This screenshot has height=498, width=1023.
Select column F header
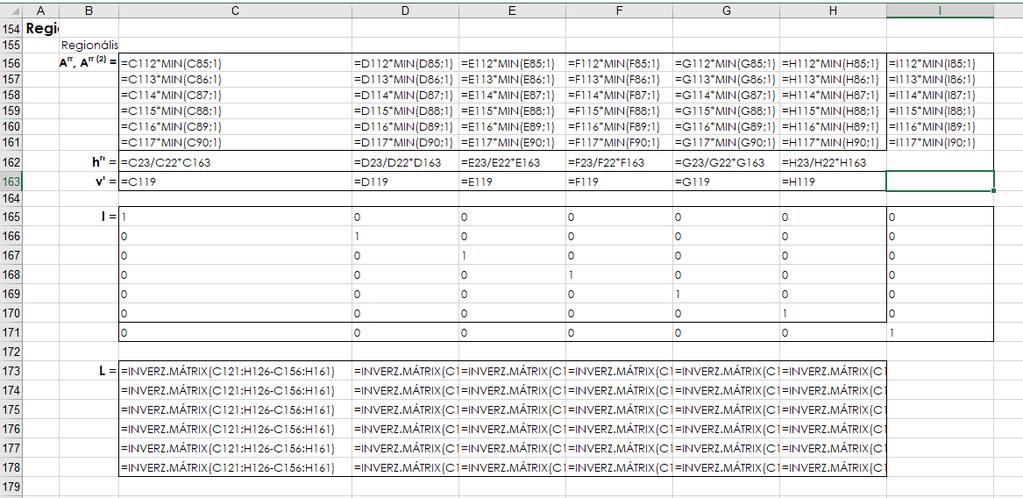tap(619, 10)
